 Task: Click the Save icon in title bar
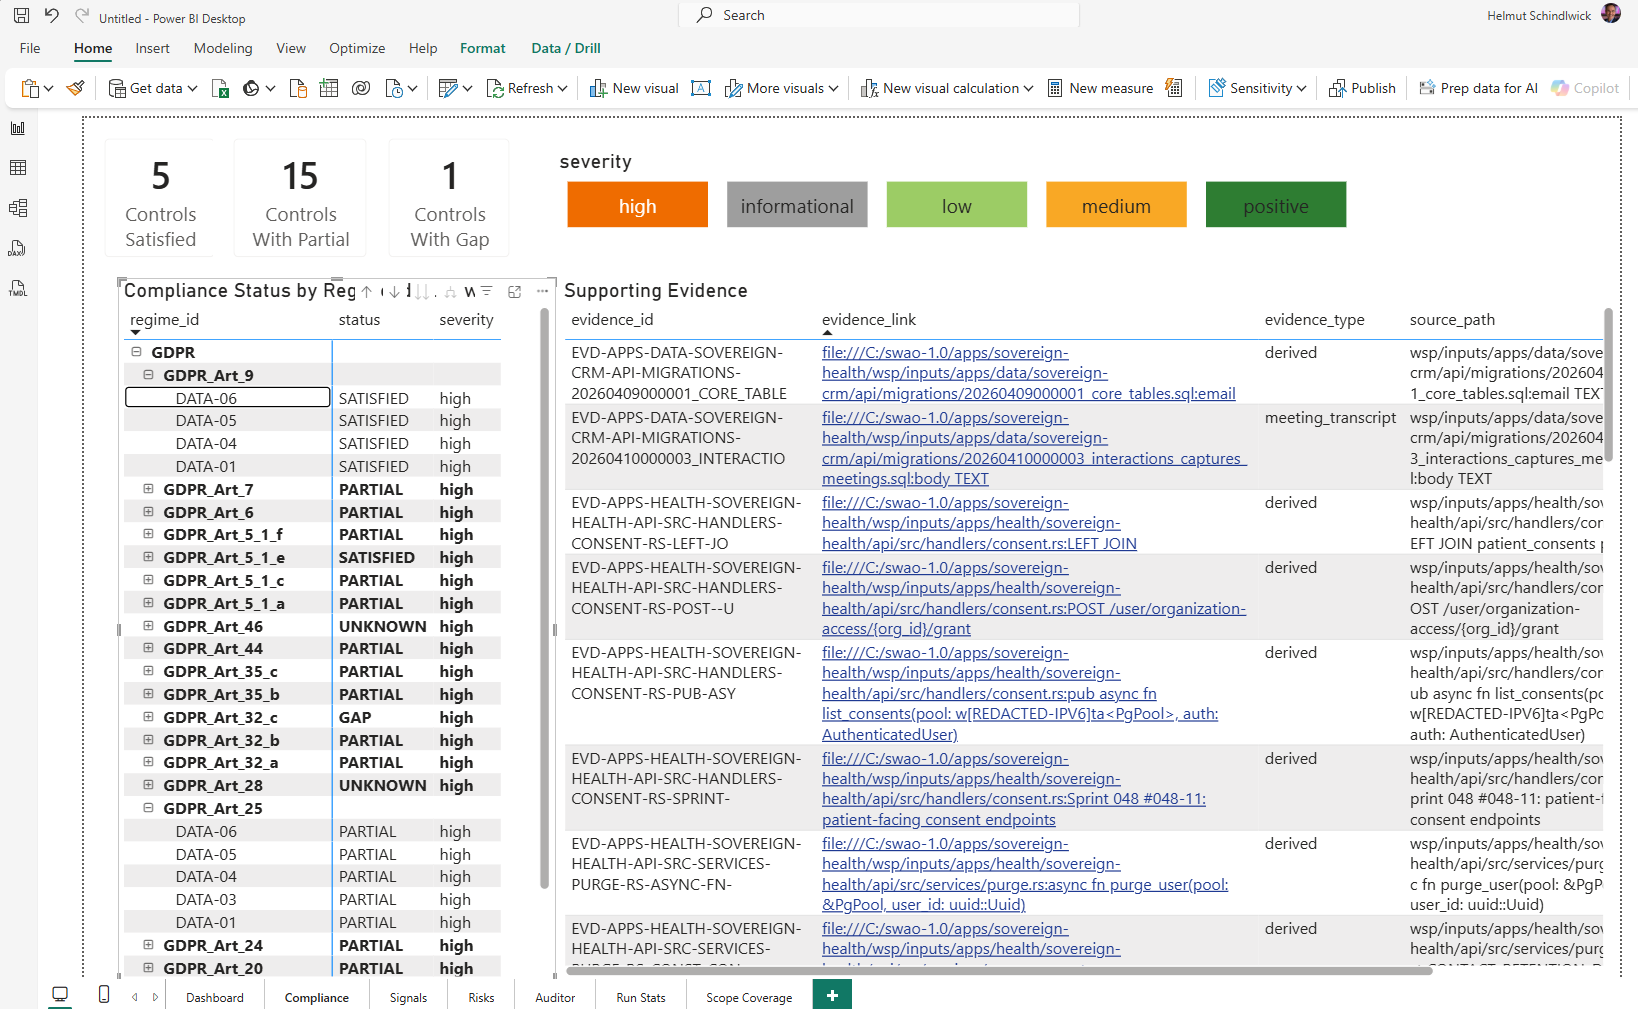pos(21,16)
